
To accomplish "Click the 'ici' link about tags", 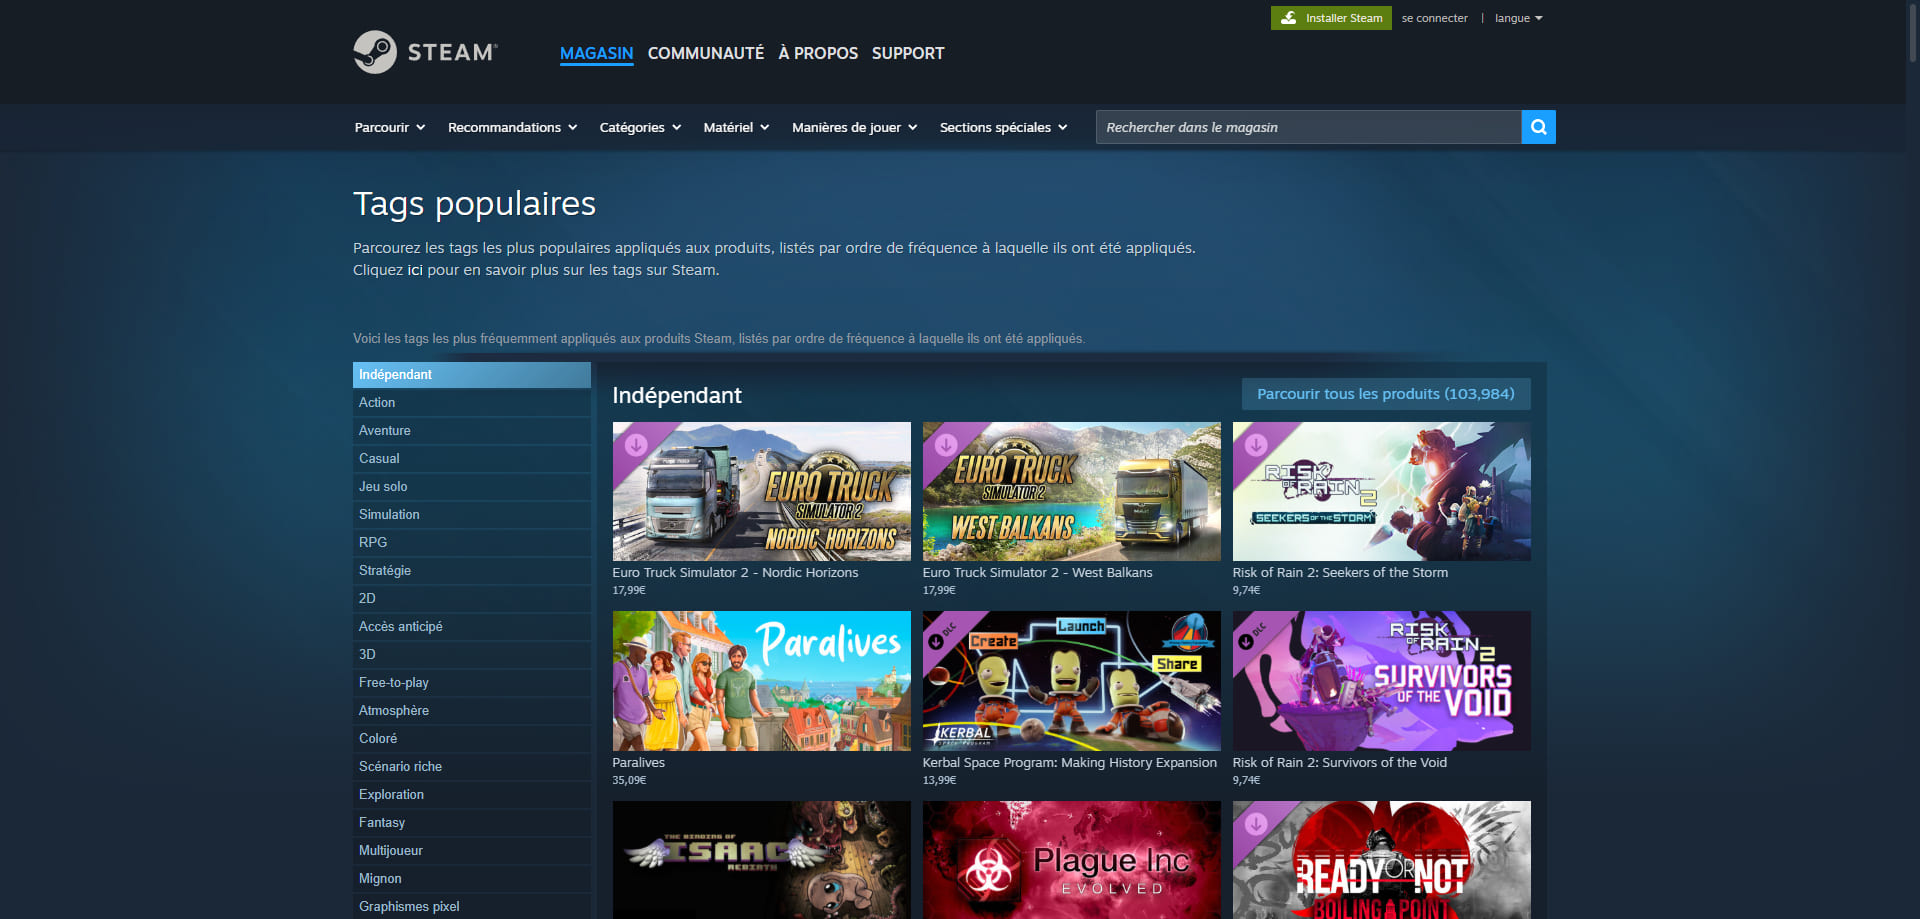I will pos(415,270).
